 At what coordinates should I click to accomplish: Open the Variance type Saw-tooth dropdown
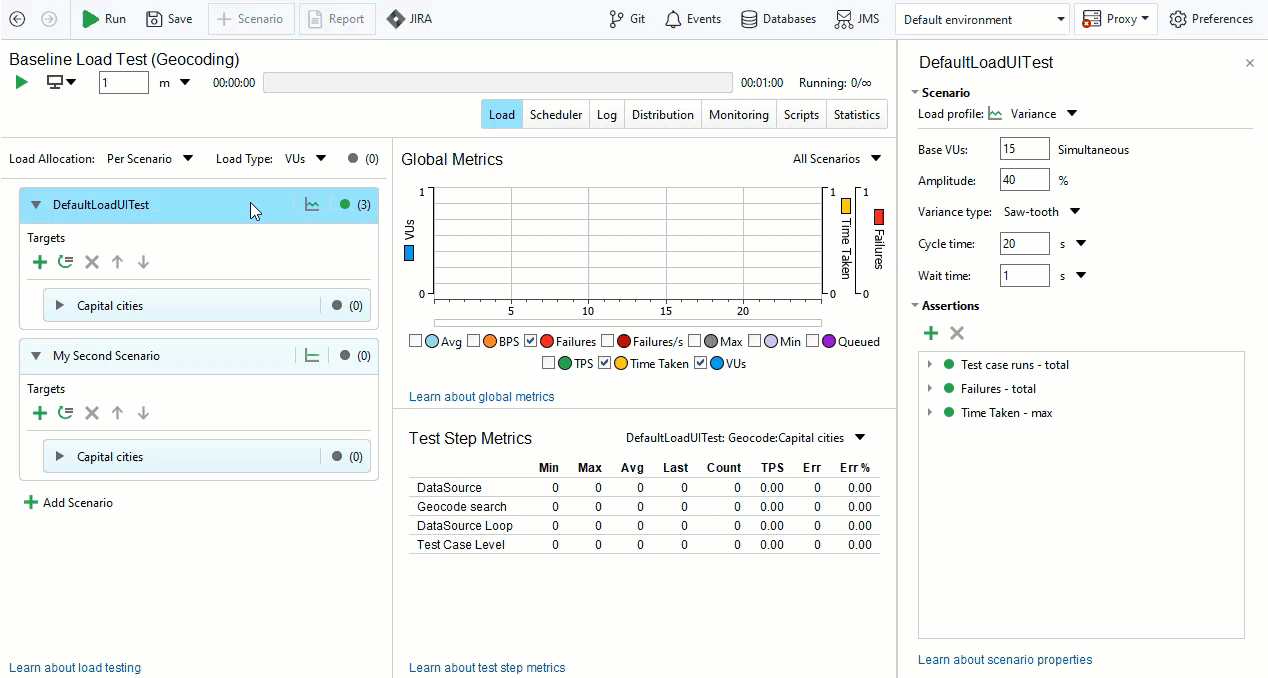1075,212
